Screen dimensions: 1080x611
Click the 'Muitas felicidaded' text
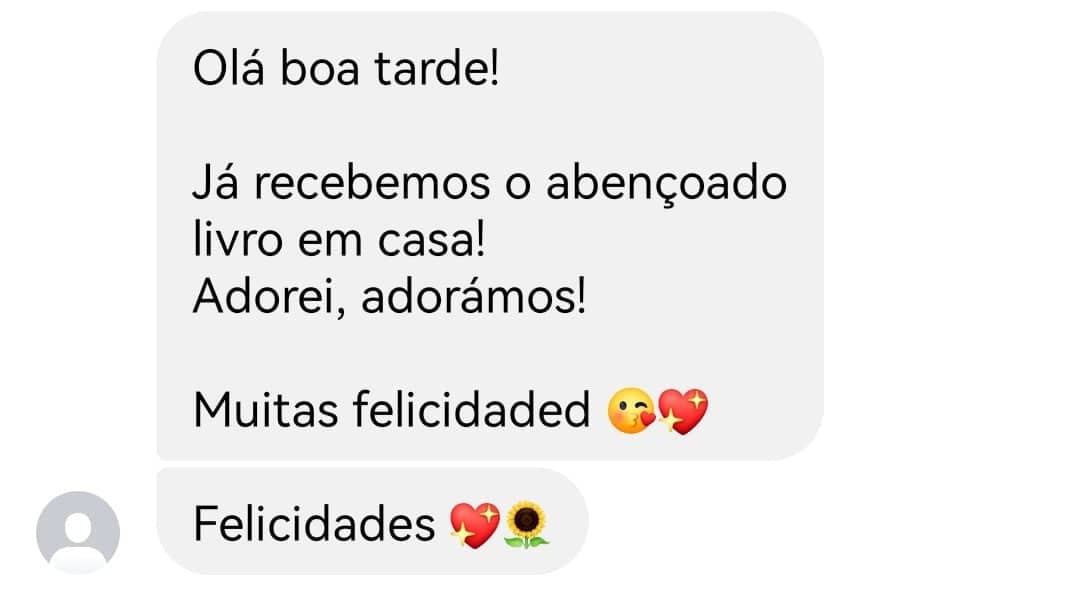click(x=391, y=410)
